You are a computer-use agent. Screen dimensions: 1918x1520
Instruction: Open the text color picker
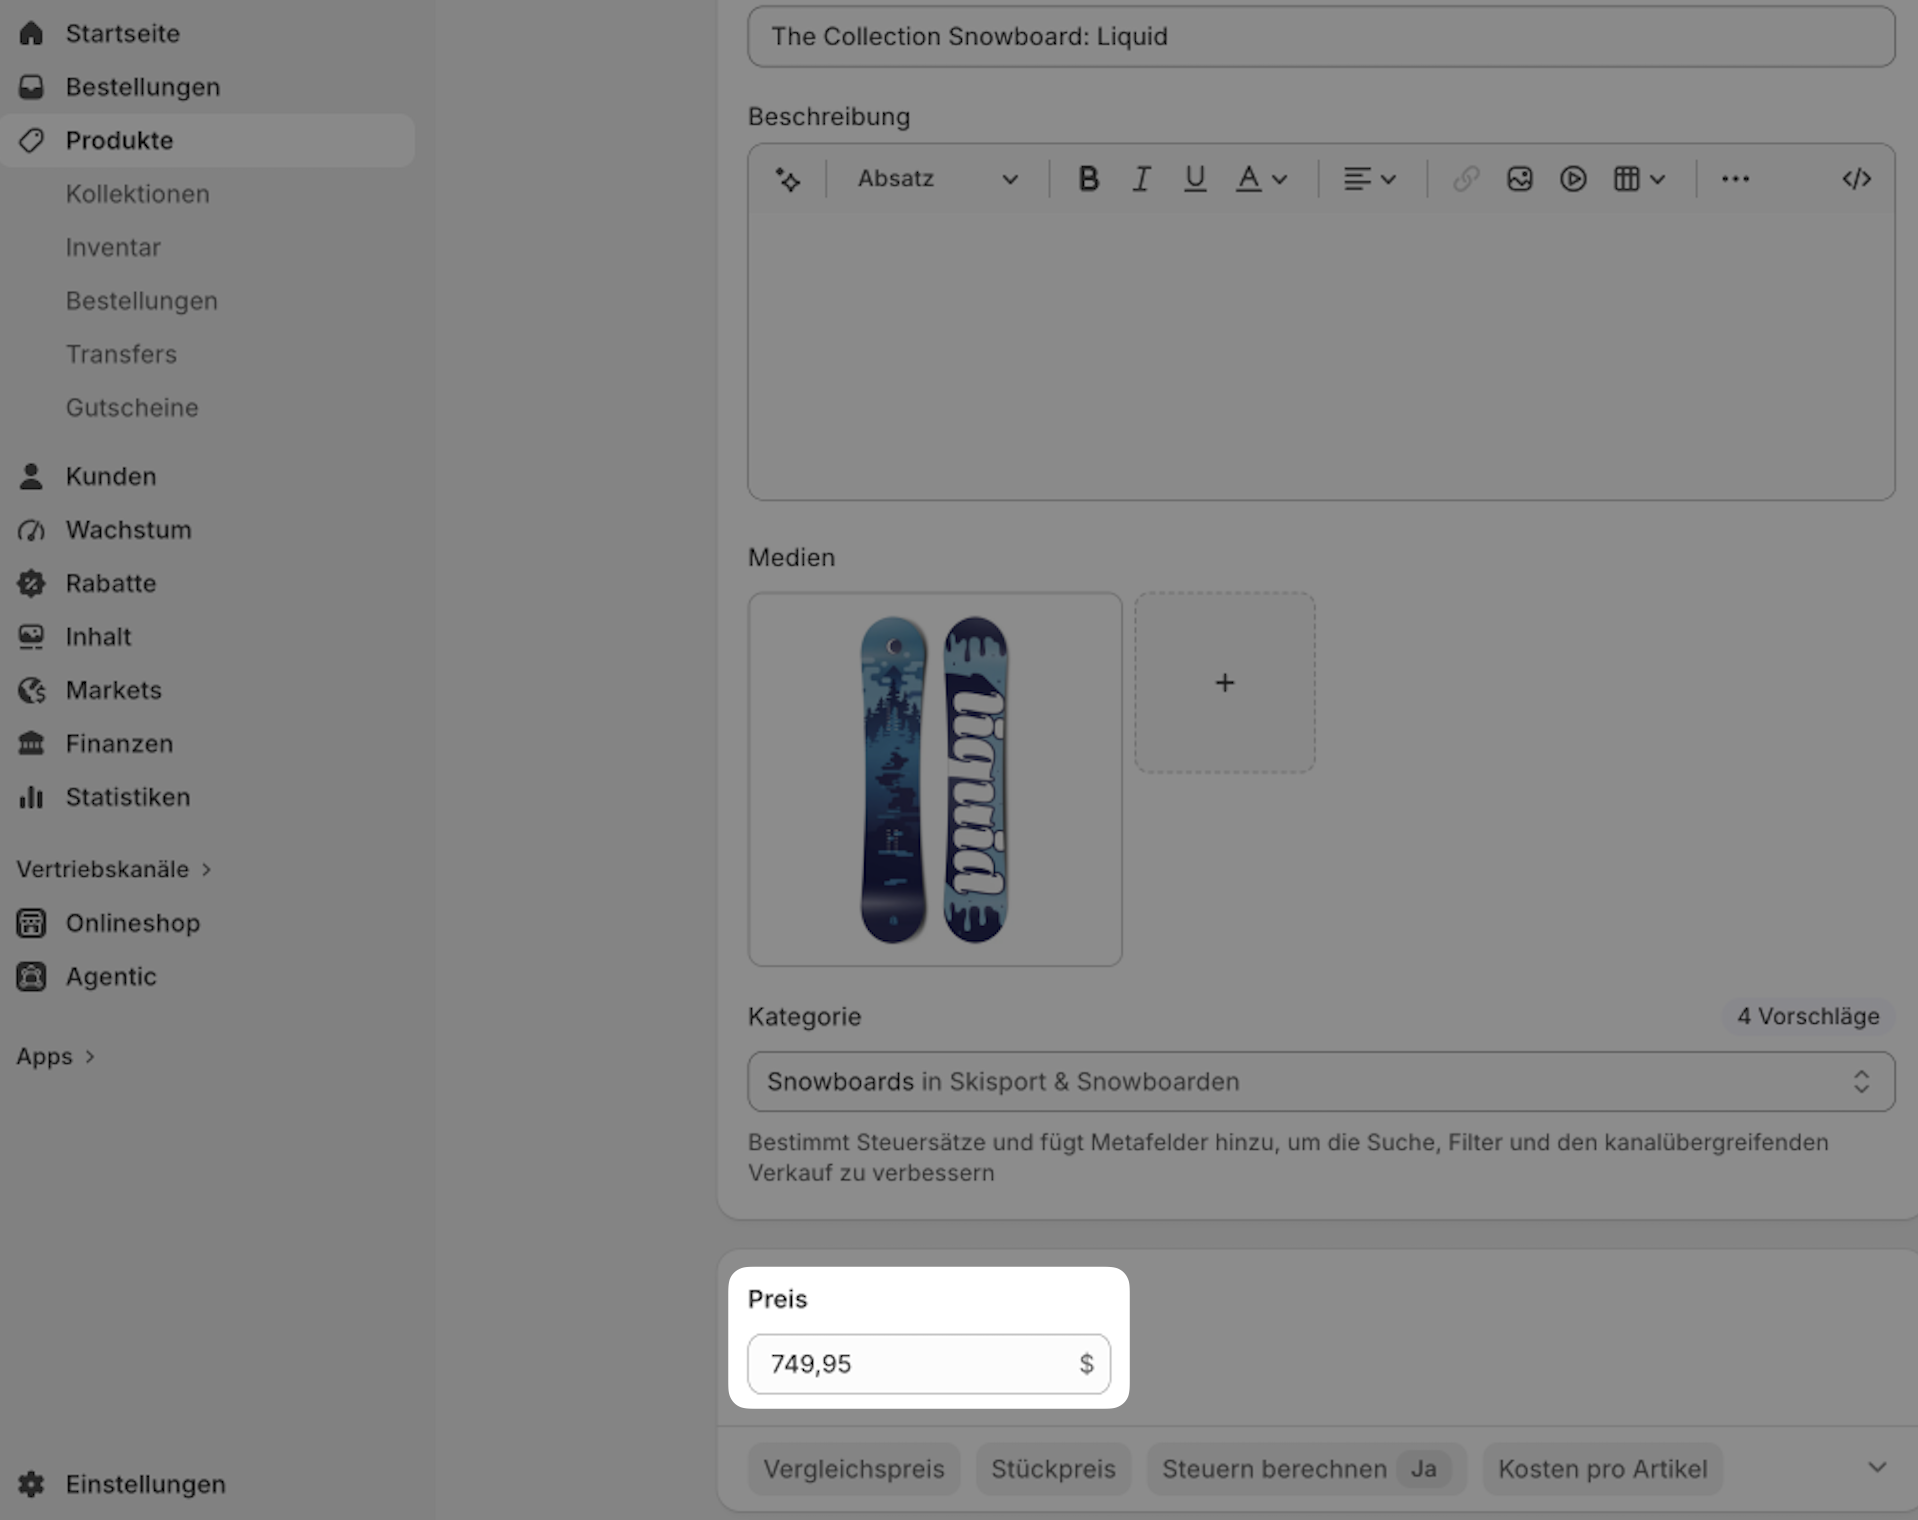pyautogui.click(x=1261, y=179)
